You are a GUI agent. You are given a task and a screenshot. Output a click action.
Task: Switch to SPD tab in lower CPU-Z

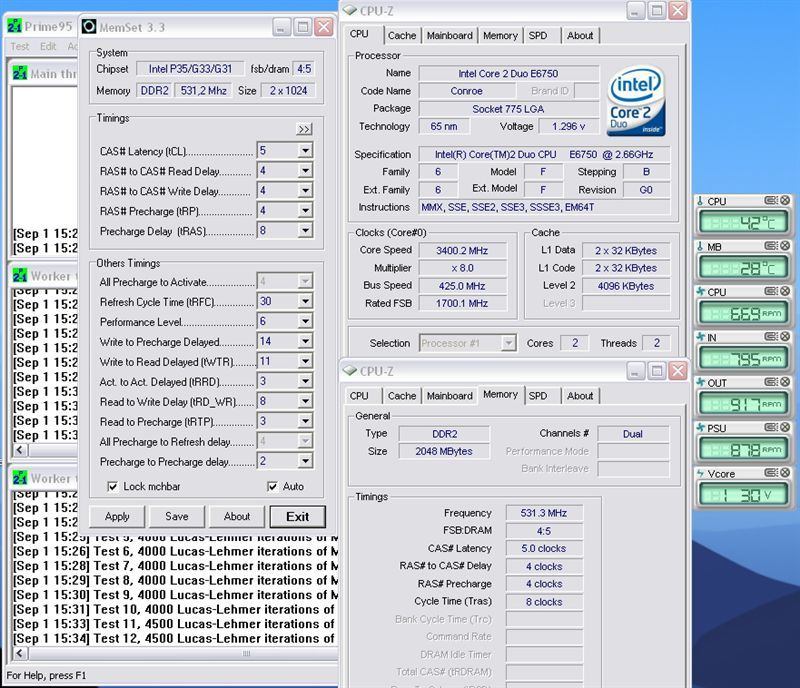(538, 396)
